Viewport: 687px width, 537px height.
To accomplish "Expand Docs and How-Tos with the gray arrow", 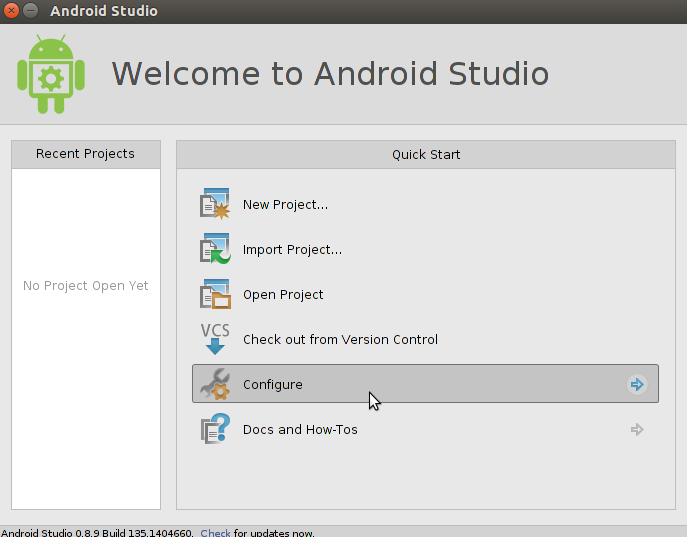I will click(637, 429).
